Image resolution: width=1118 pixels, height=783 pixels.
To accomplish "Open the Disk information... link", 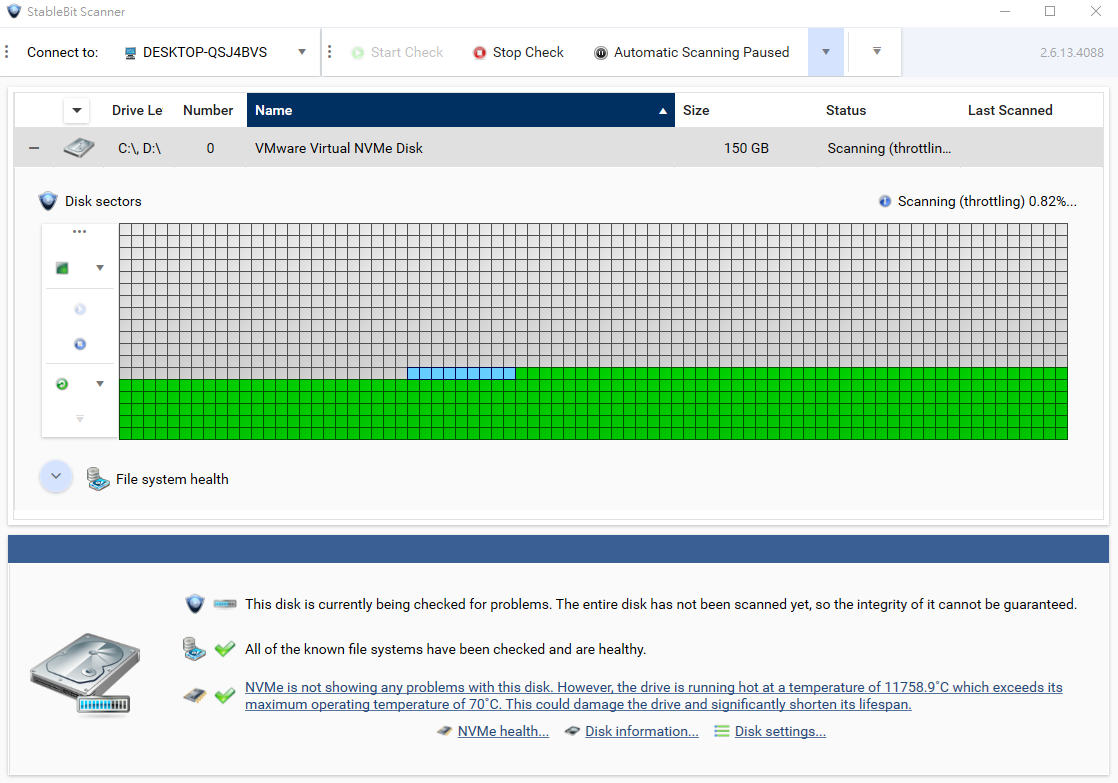I will 642,731.
